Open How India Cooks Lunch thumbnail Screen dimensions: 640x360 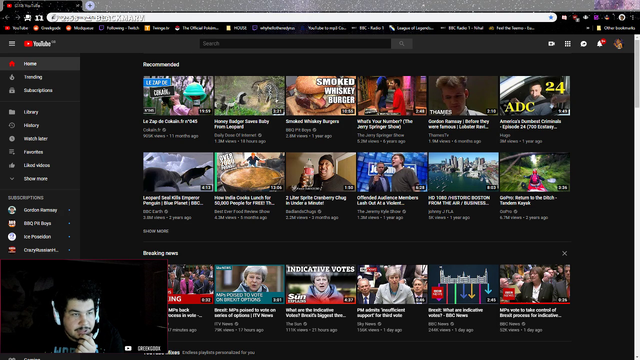249,172
